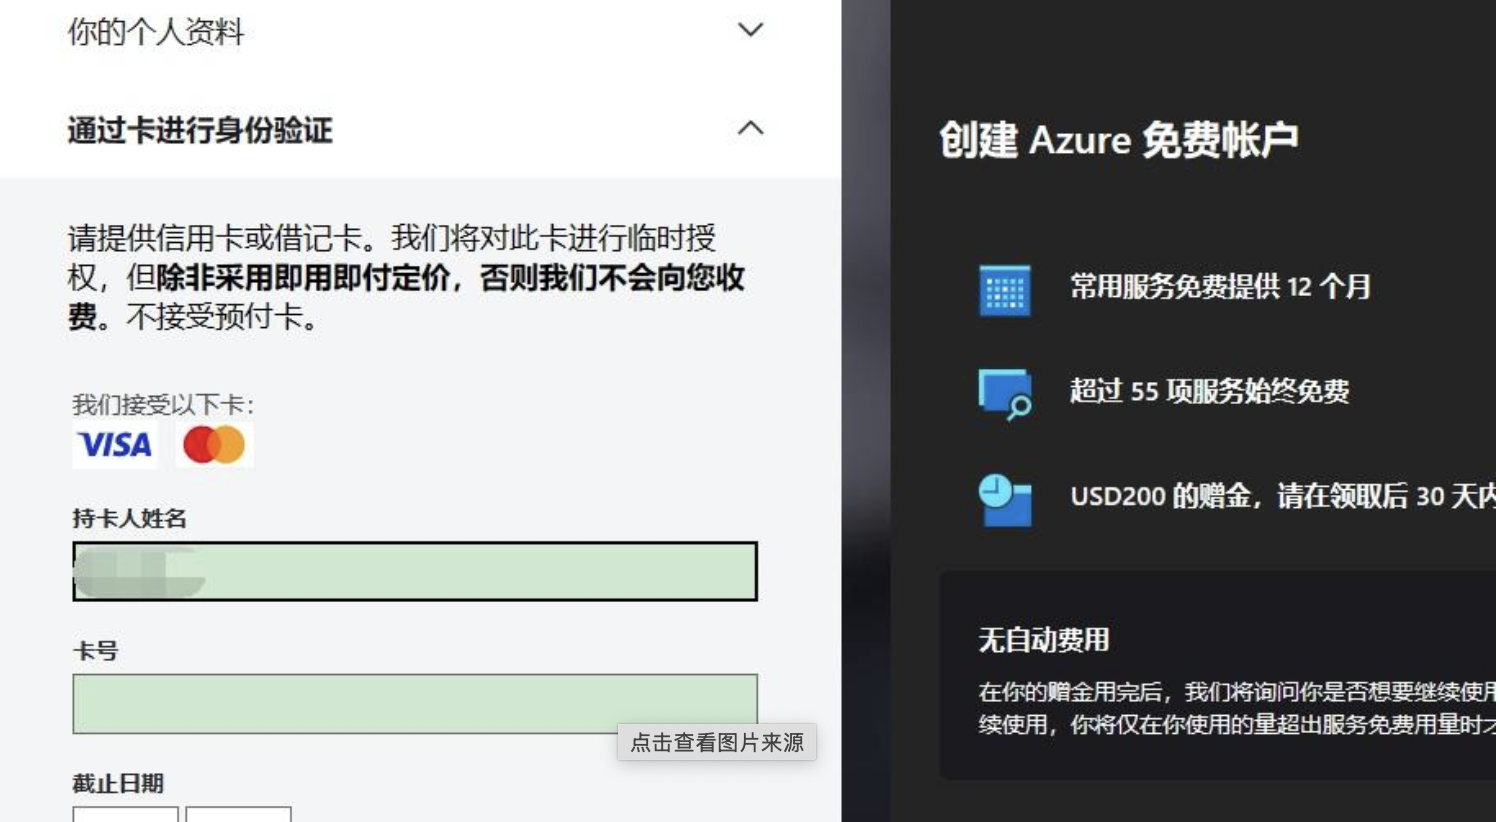This screenshot has height=822, width=1500.
Task: Click the 无自动费用 heading
Action: [x=1044, y=640]
